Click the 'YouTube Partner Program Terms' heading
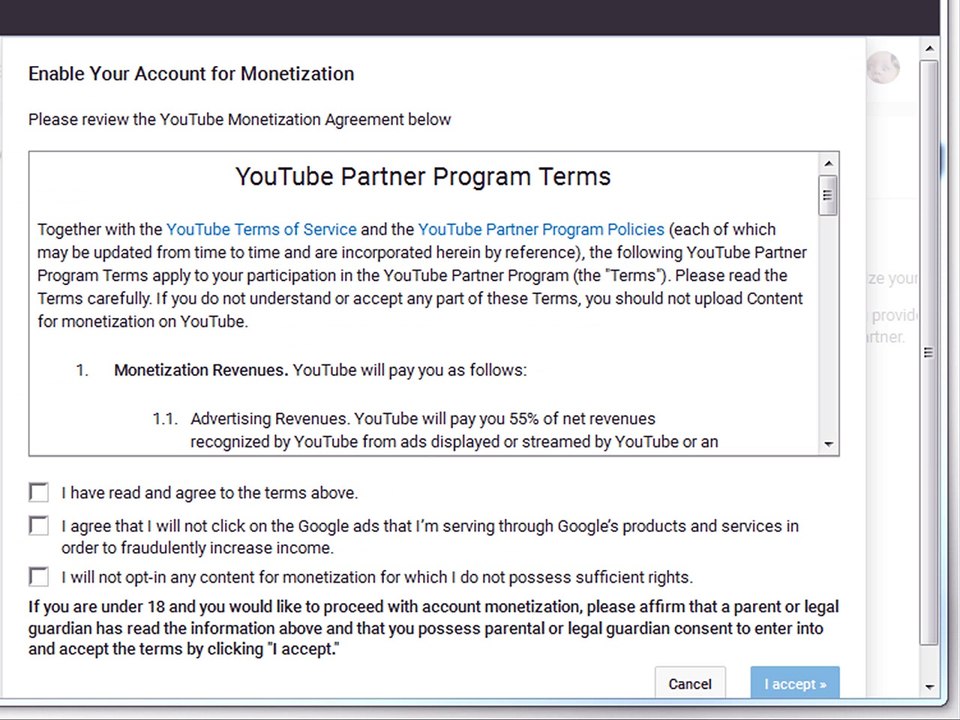960x720 pixels. (423, 176)
